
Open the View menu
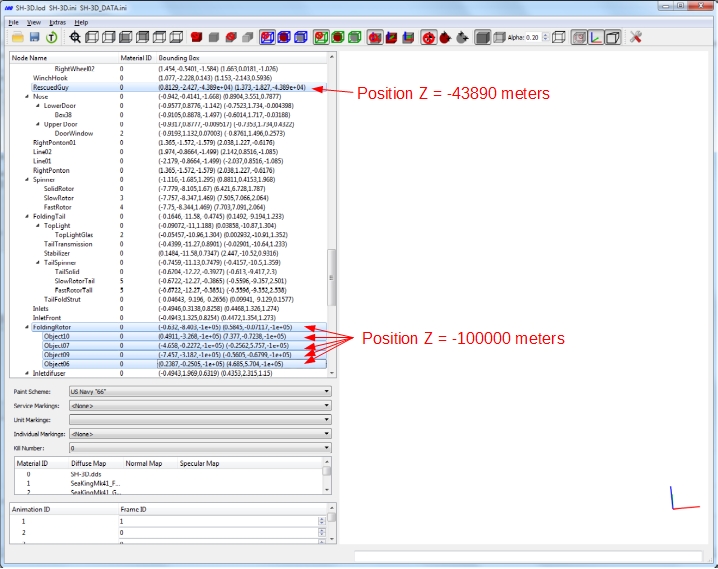(33, 22)
